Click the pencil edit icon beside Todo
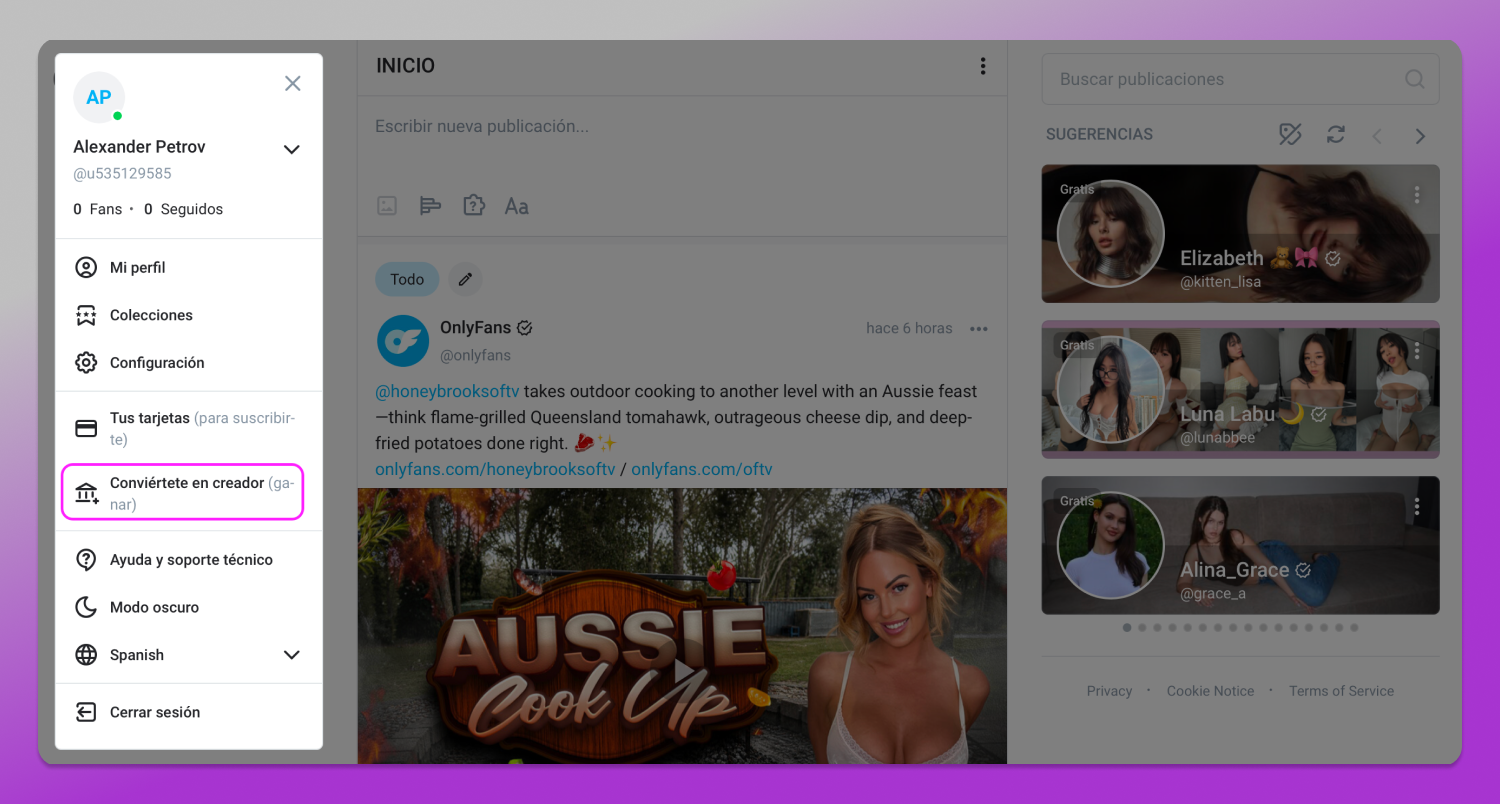 click(x=465, y=279)
